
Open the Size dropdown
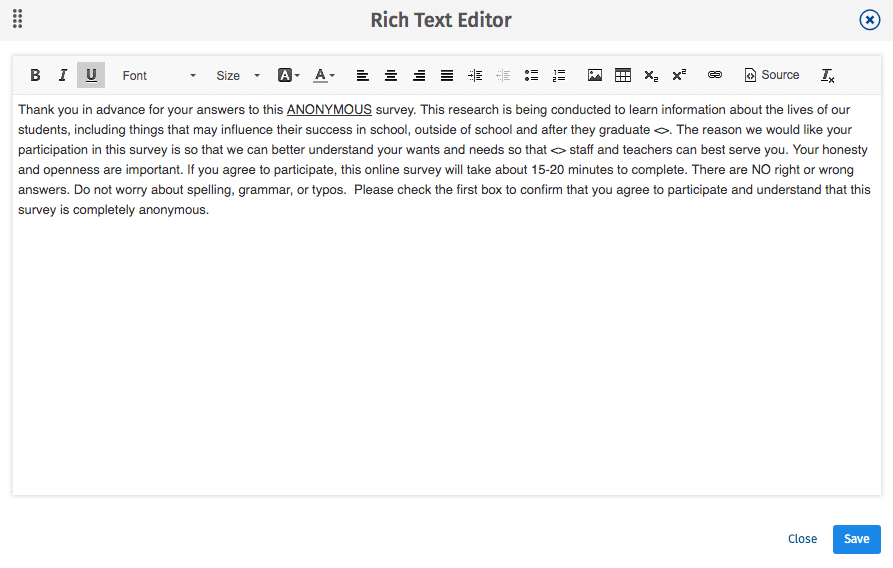point(237,75)
